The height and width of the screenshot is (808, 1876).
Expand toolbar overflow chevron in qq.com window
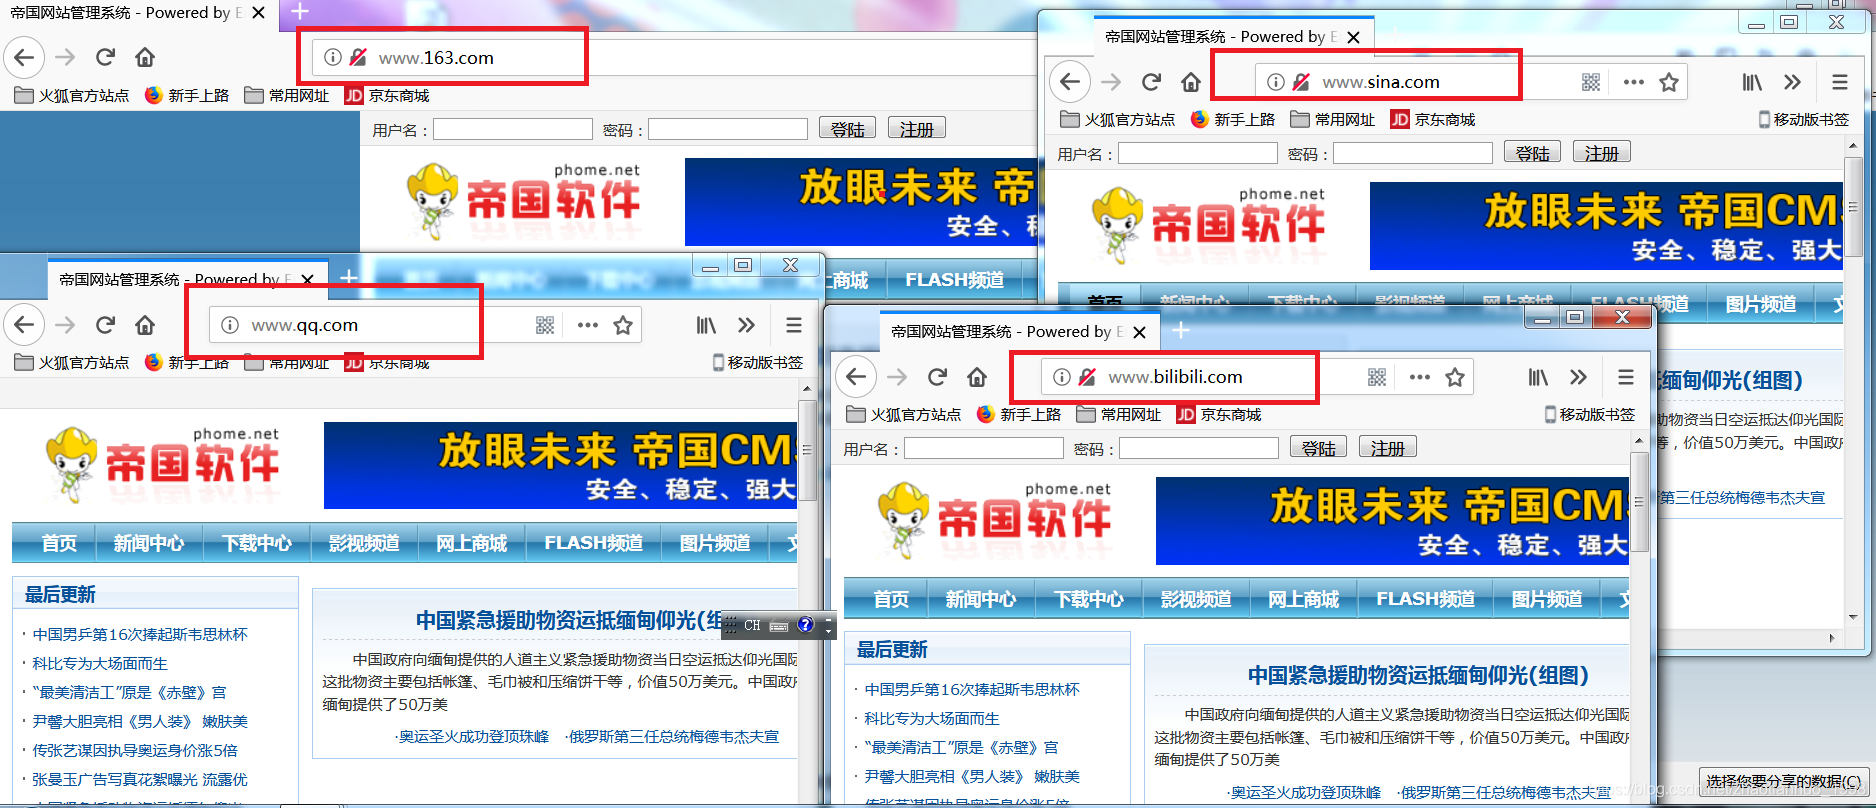click(x=746, y=325)
